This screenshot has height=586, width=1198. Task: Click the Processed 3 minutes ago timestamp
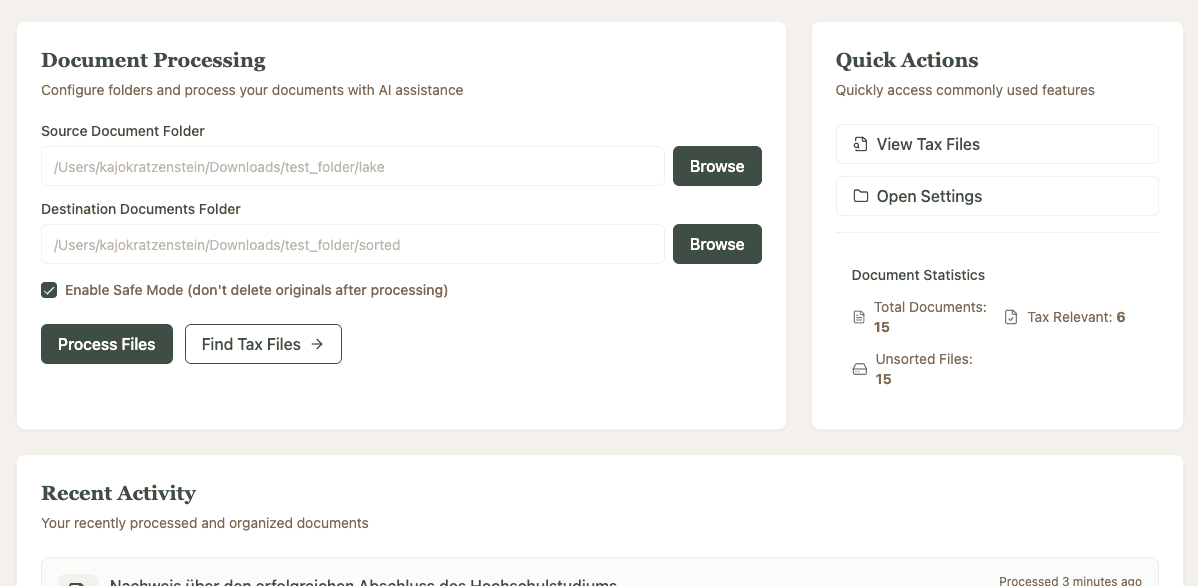click(x=1070, y=580)
